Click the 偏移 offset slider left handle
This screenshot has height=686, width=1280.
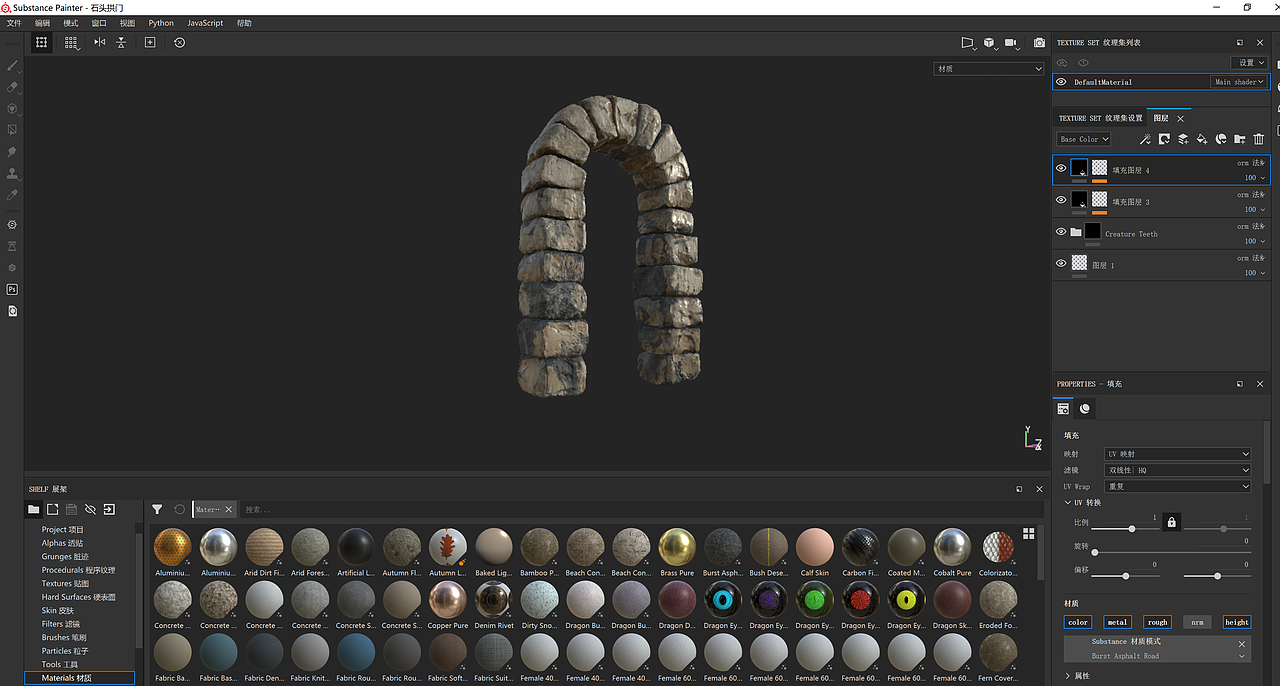click(x=1126, y=576)
